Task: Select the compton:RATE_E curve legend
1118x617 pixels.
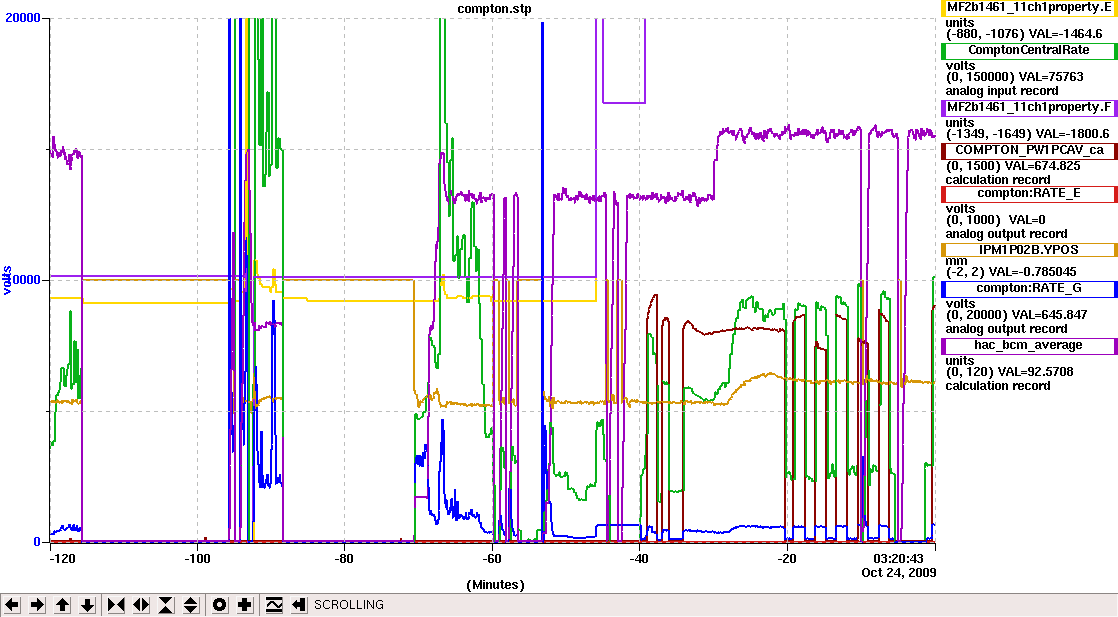Action: (x=1029, y=193)
